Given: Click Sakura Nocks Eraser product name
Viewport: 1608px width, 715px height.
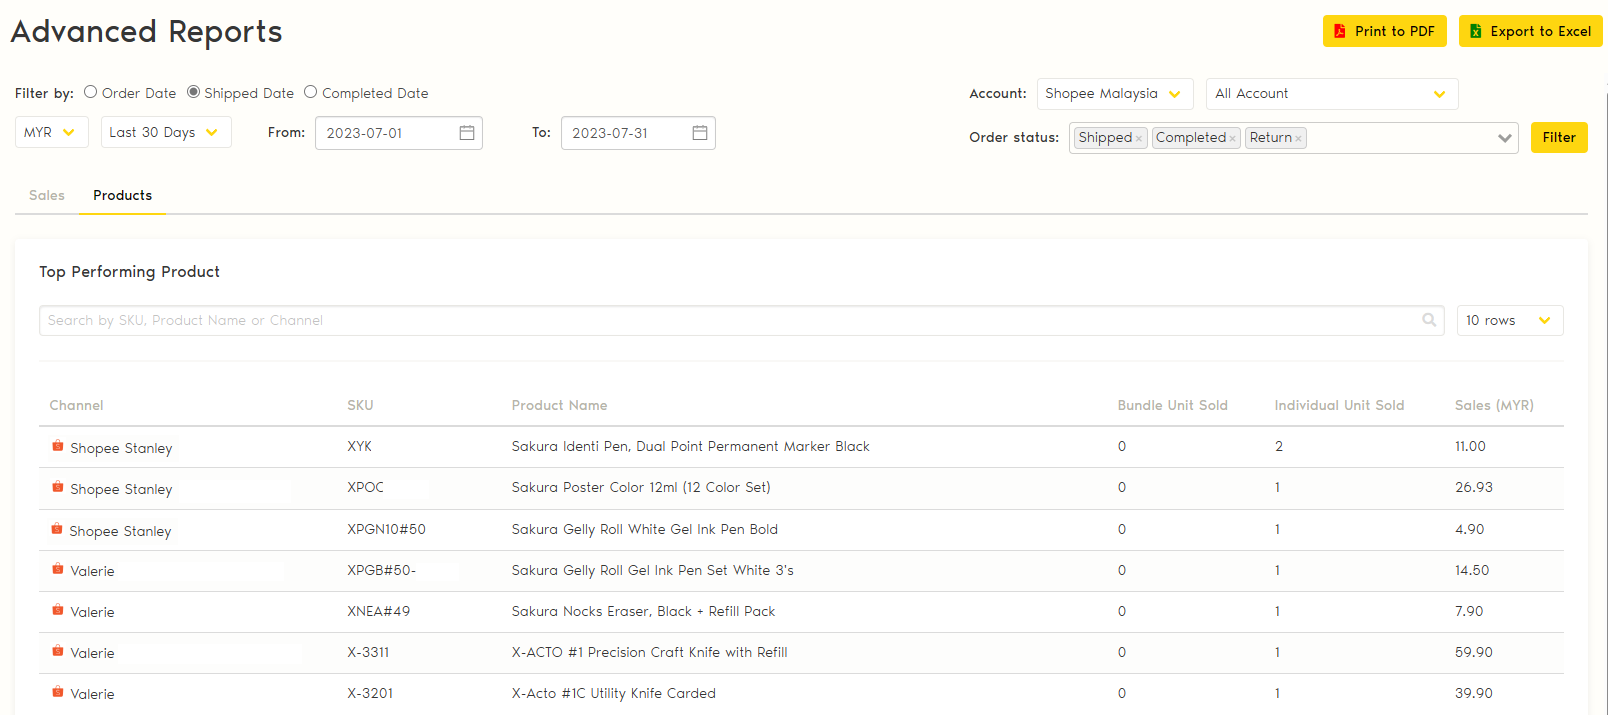Looking at the screenshot, I should pos(643,611).
